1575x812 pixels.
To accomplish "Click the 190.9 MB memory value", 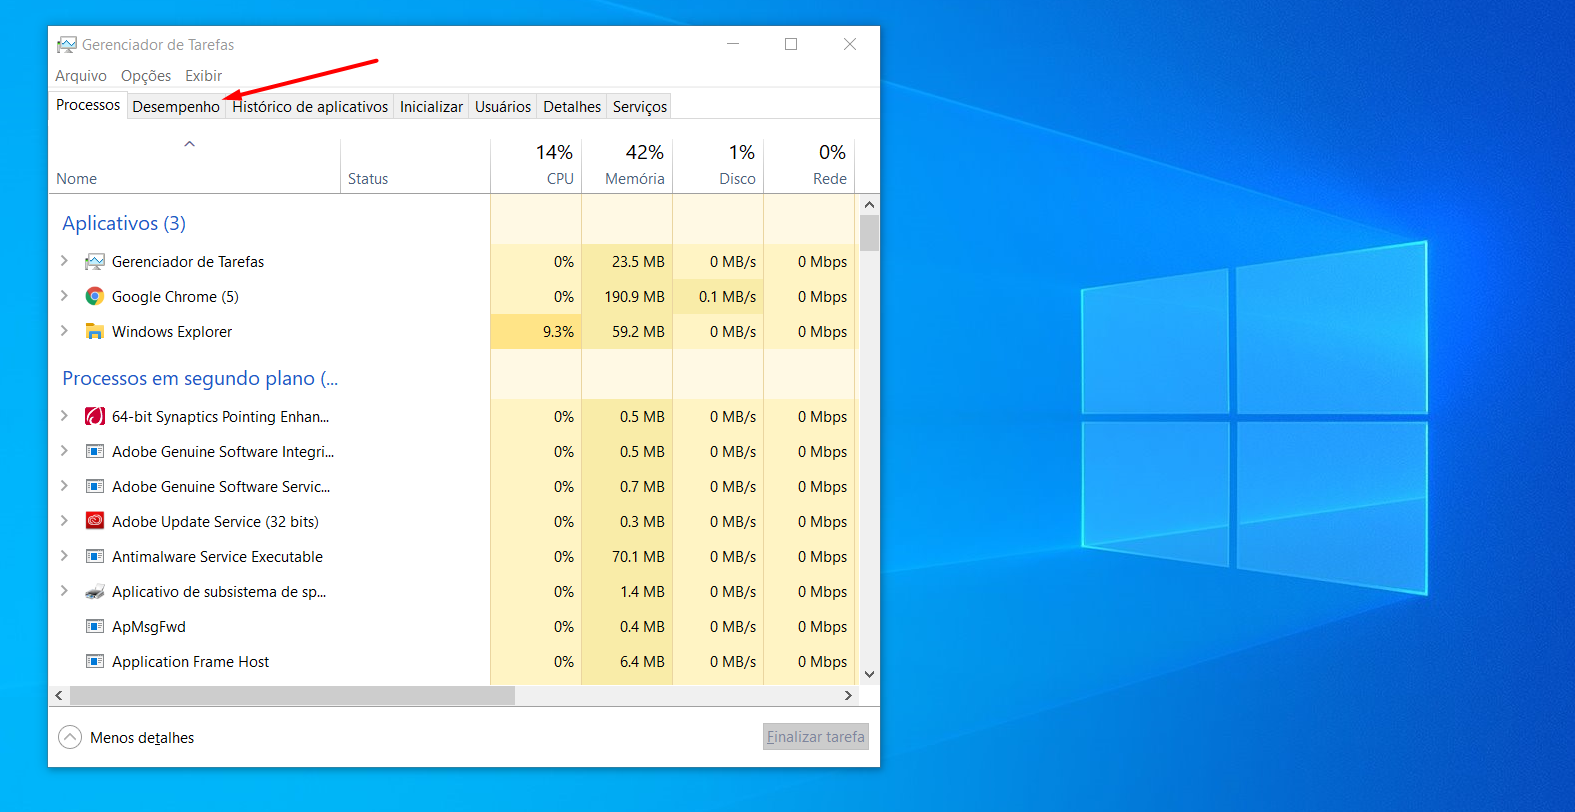I will point(634,297).
